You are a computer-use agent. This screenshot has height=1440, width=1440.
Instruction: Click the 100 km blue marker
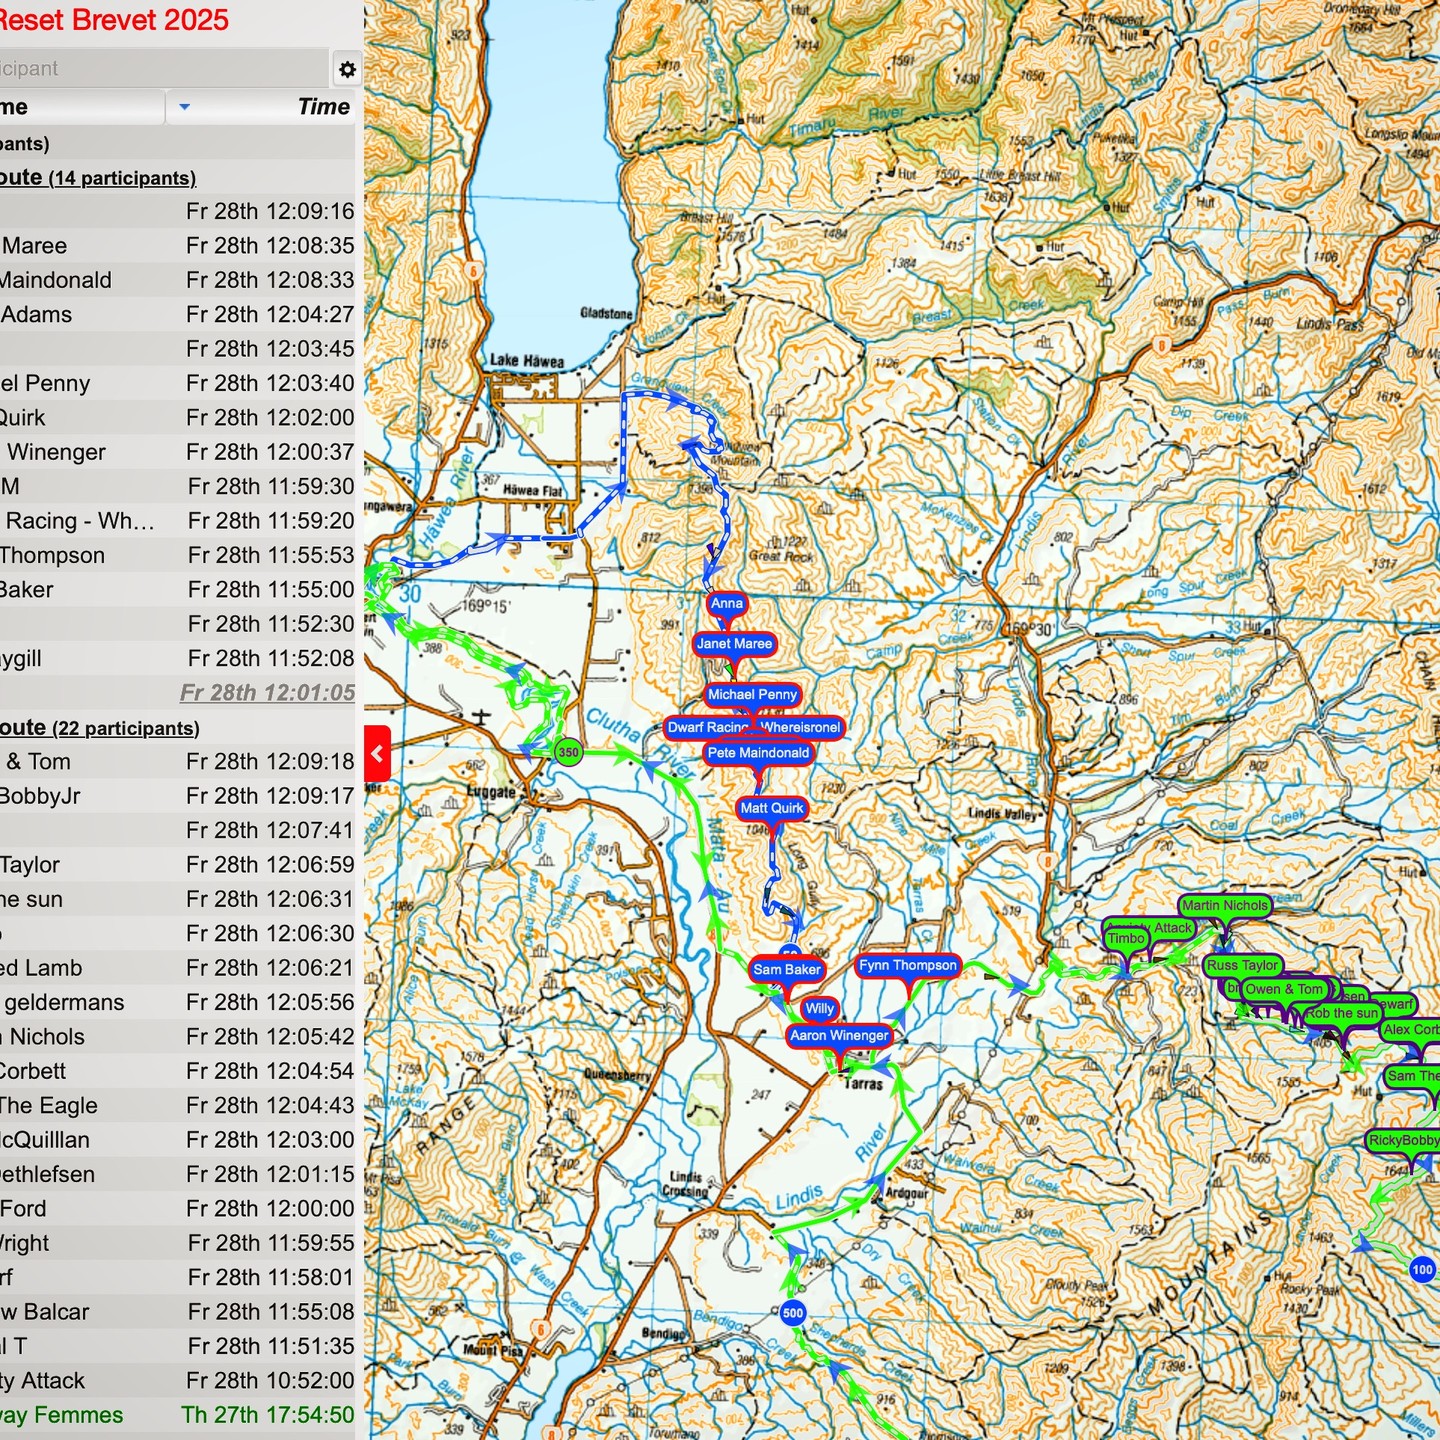pos(1422,1270)
